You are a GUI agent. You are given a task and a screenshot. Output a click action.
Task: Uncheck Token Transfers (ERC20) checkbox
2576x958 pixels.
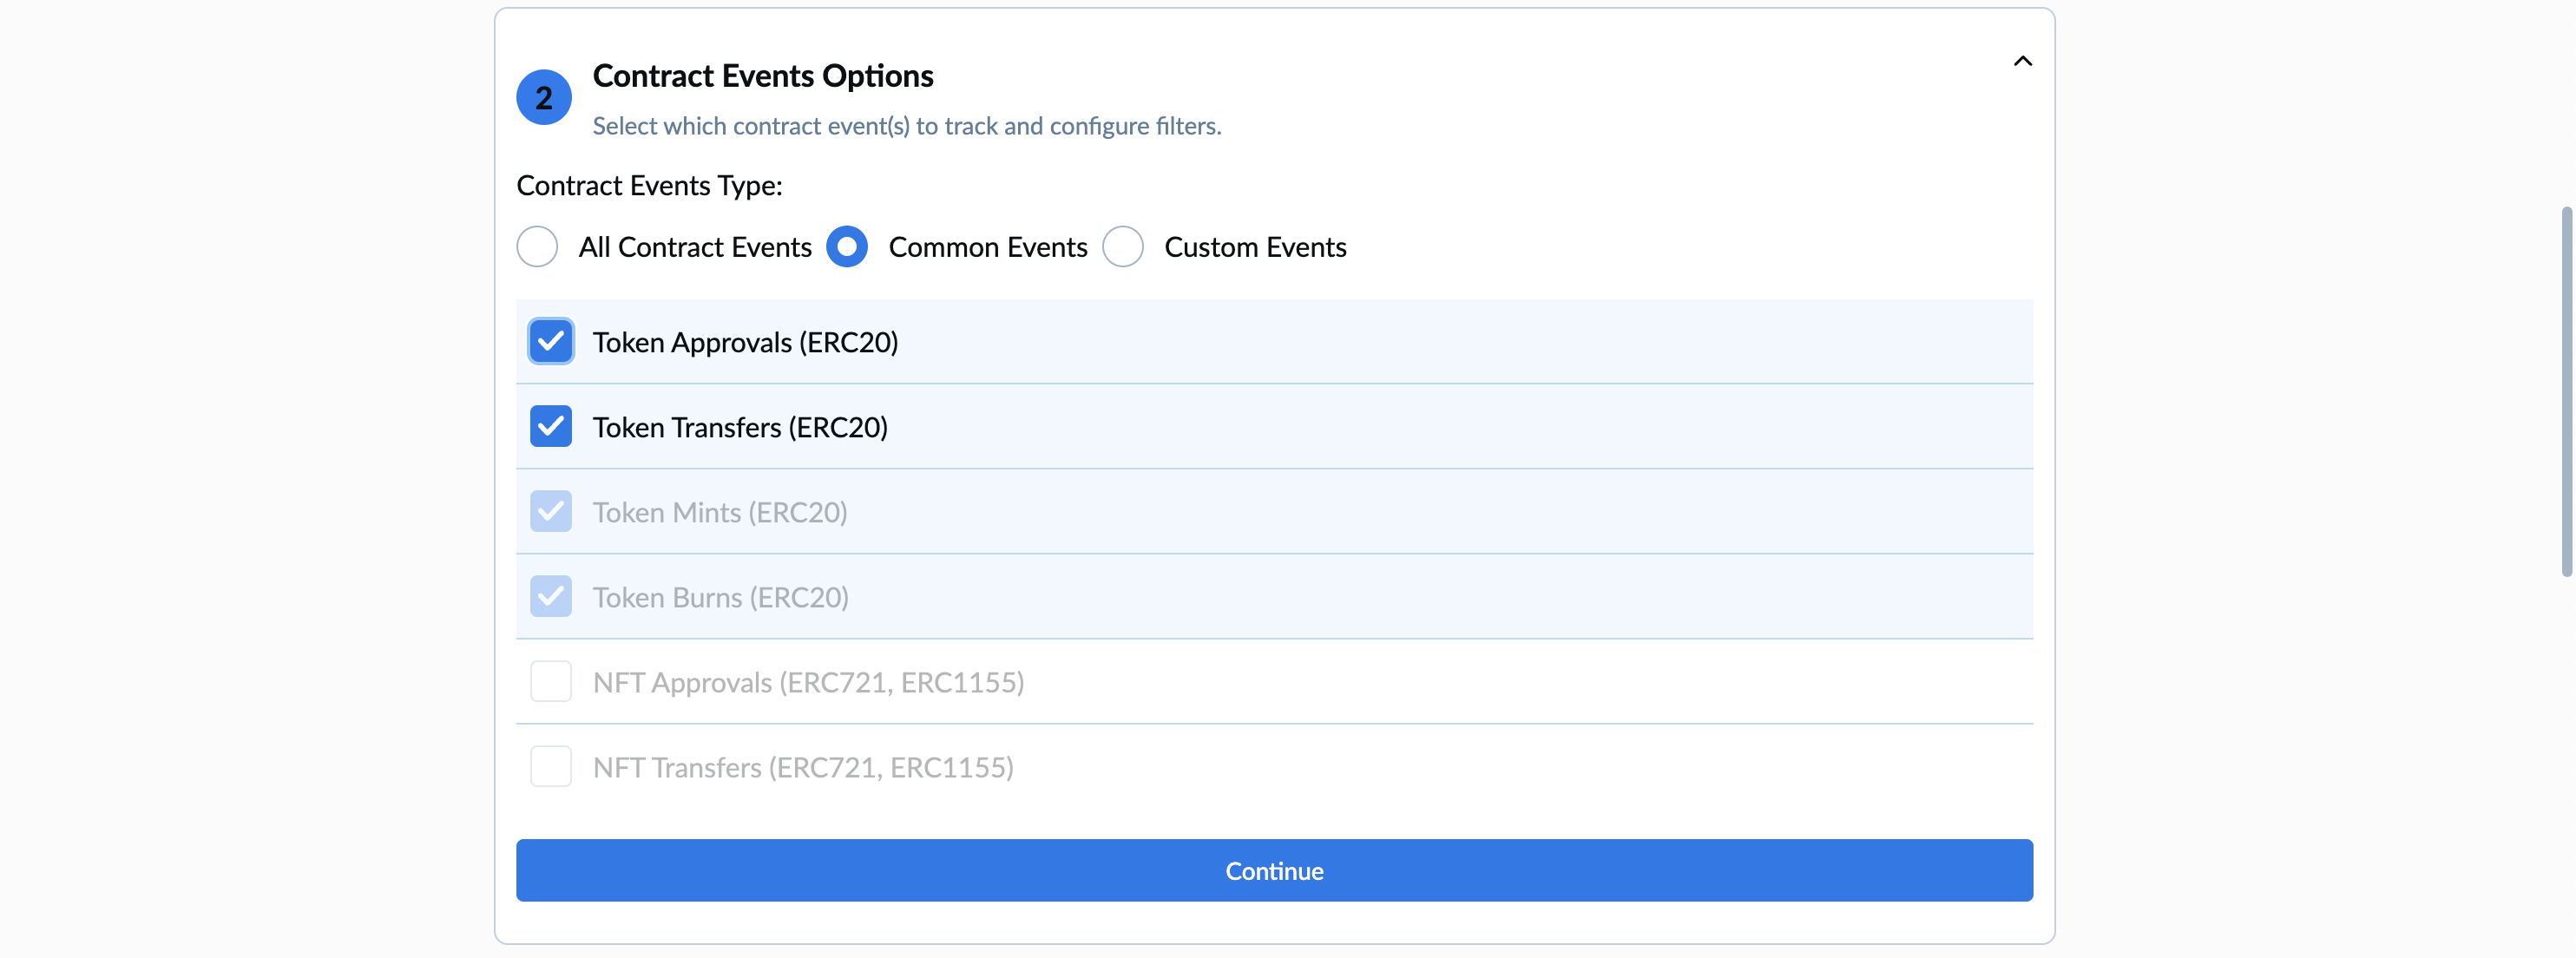point(551,427)
